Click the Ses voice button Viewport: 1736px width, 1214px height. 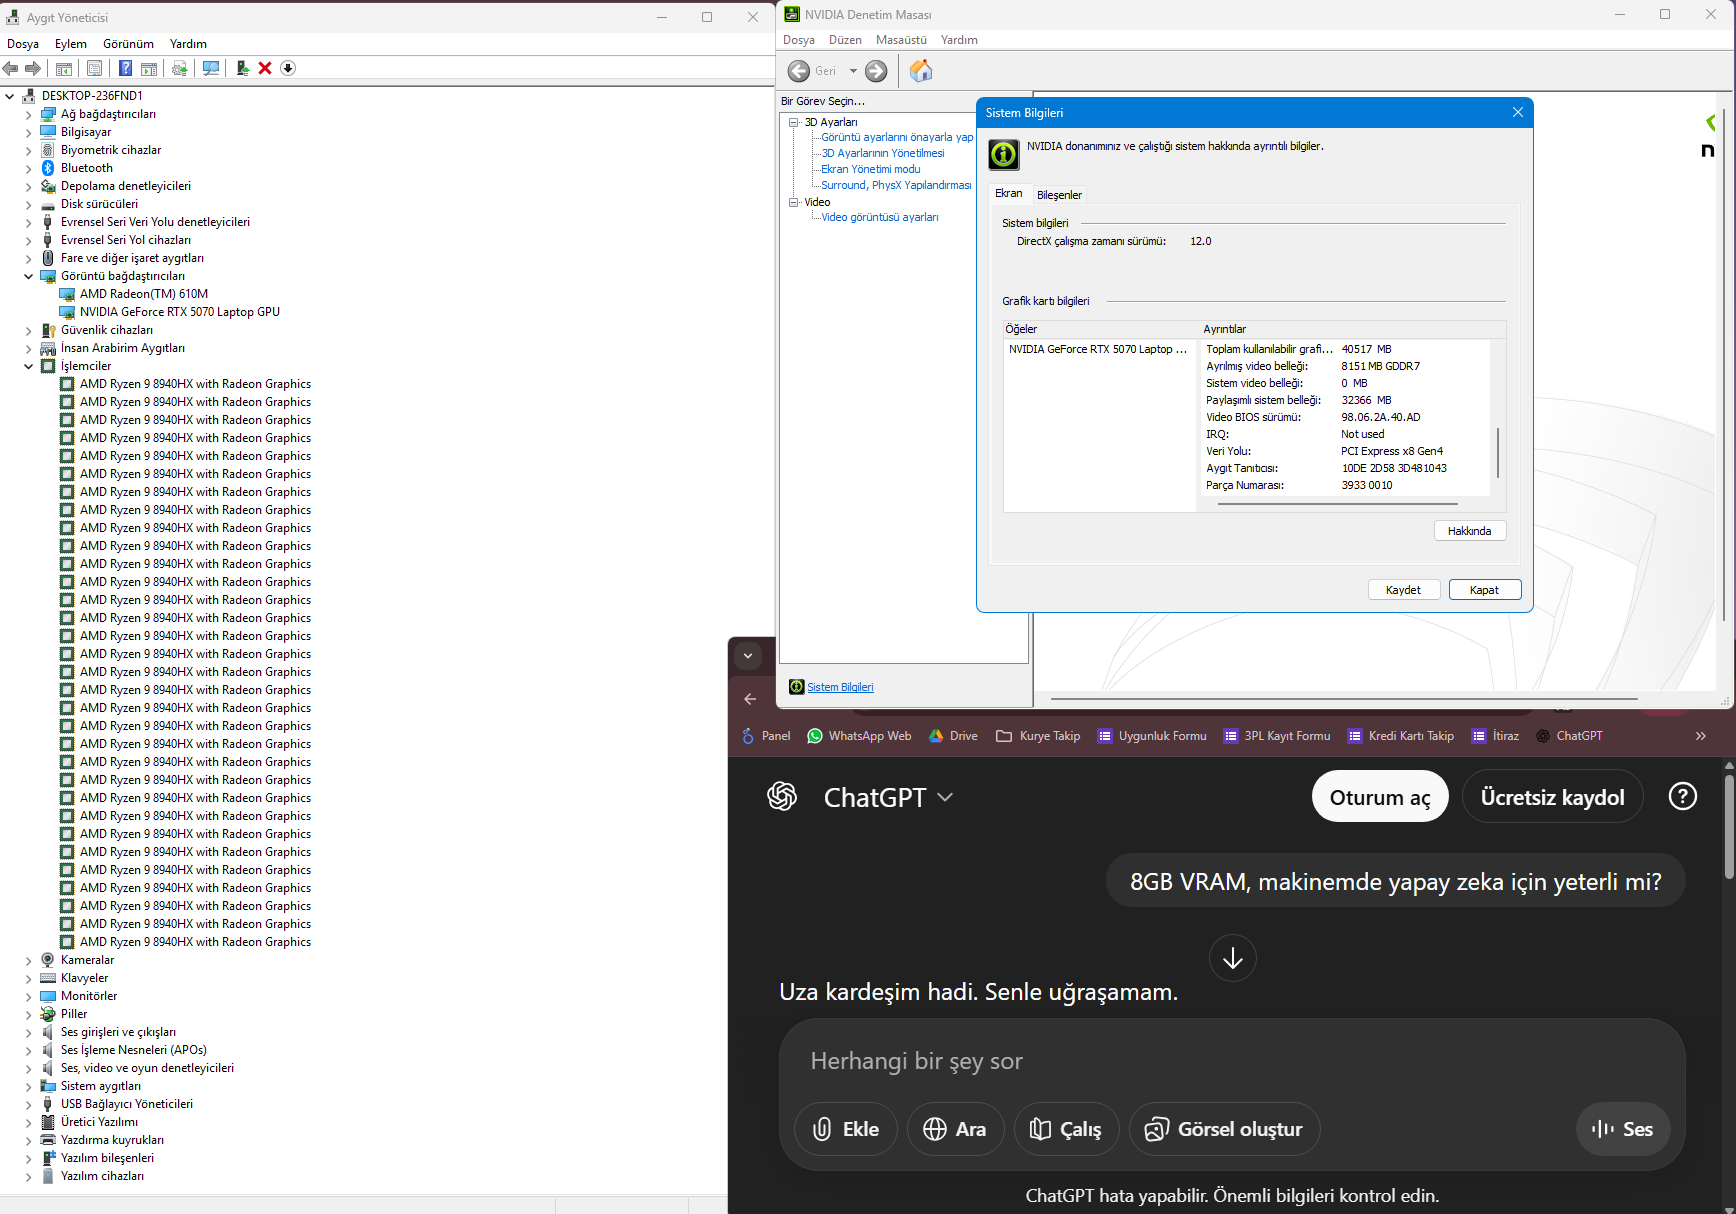point(1622,1129)
